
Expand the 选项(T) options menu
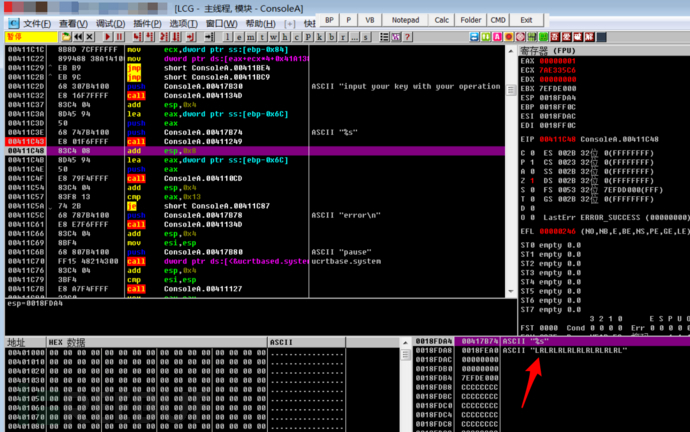click(x=183, y=22)
